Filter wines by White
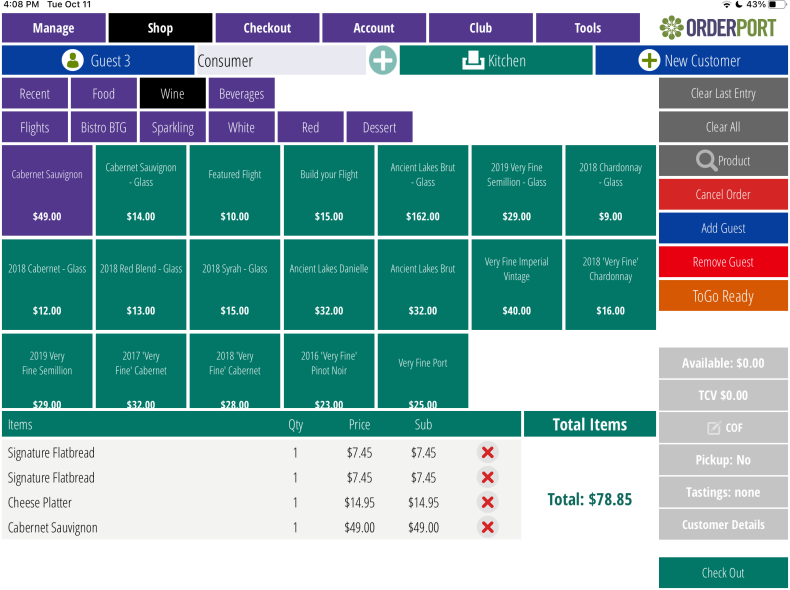 tap(242, 127)
